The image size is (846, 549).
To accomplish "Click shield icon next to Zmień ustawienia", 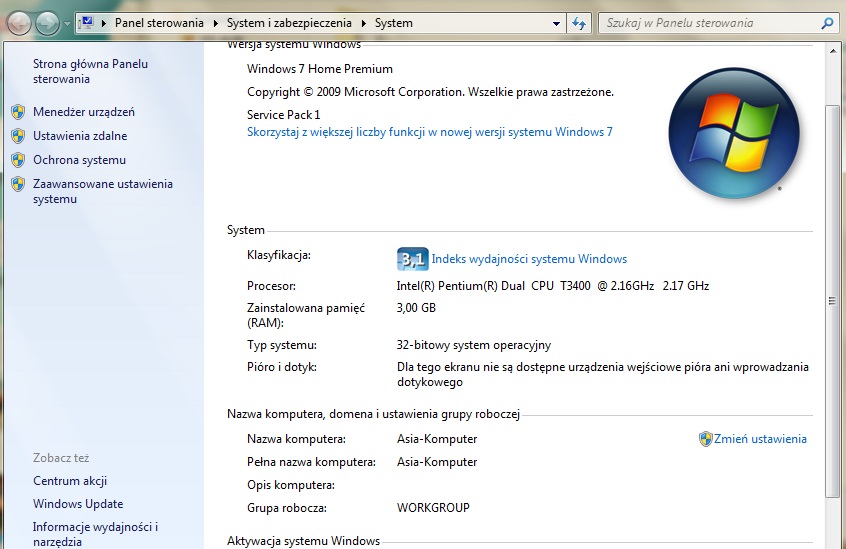I will 705,439.
